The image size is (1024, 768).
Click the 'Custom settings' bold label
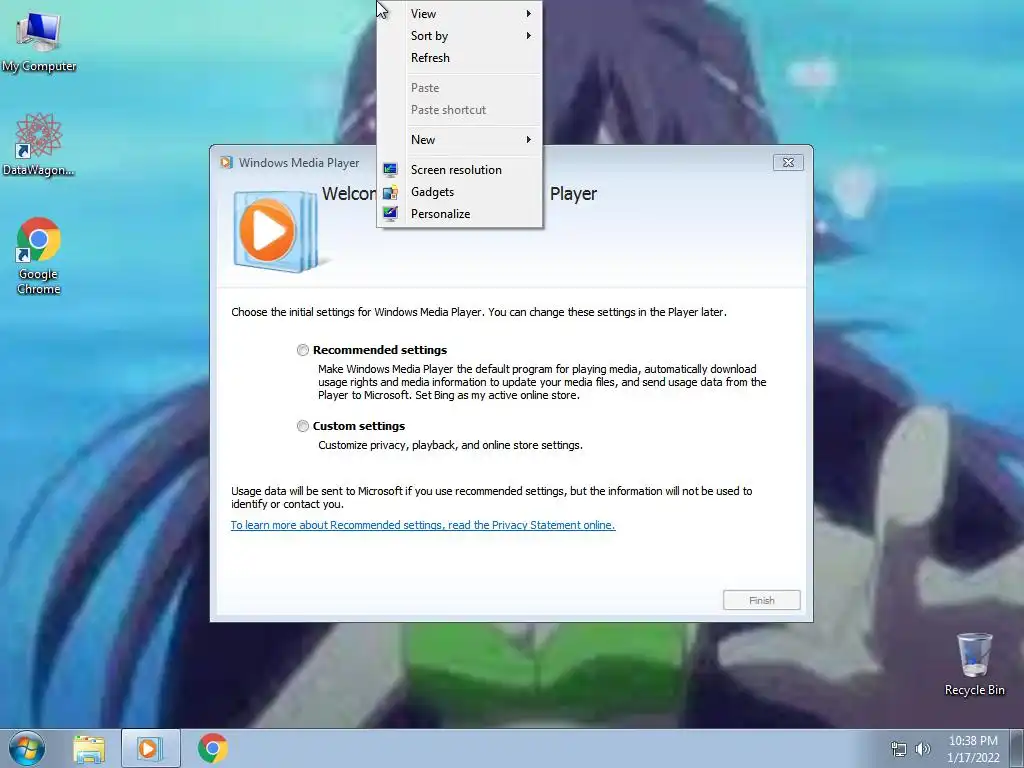pos(359,426)
